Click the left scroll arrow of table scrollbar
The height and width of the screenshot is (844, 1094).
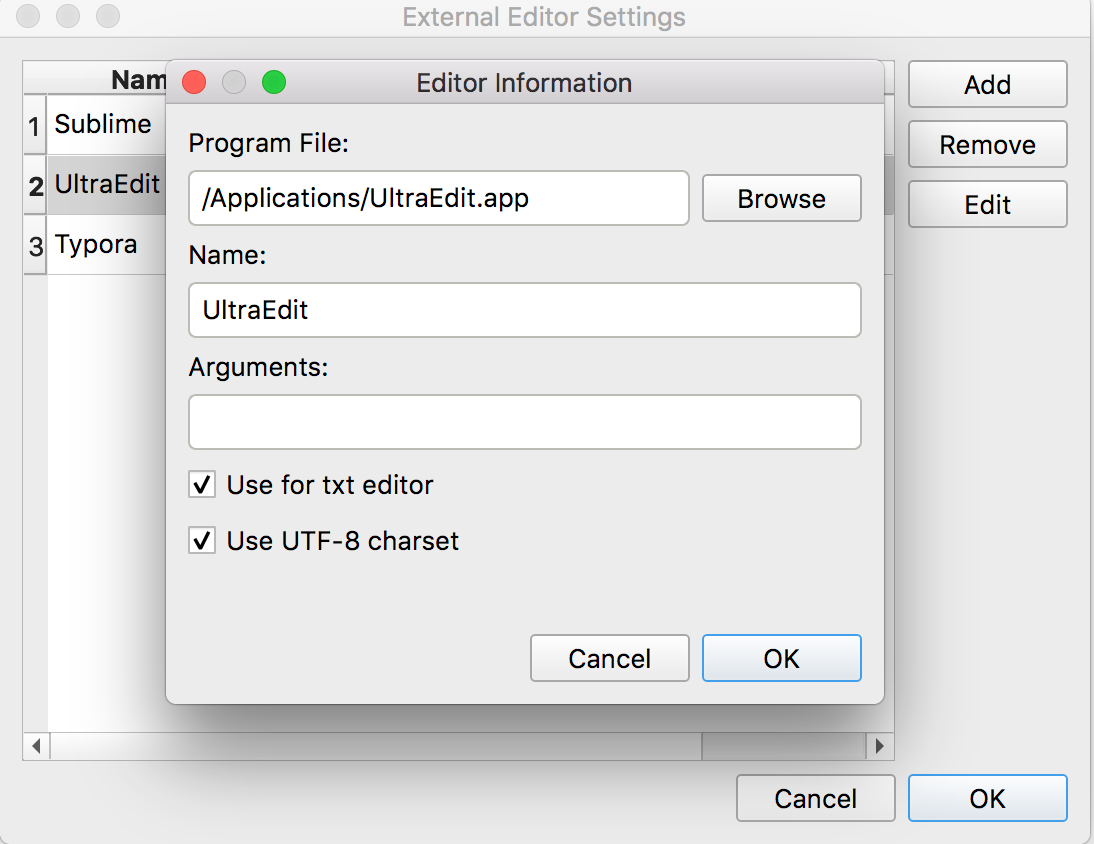tap(36, 746)
